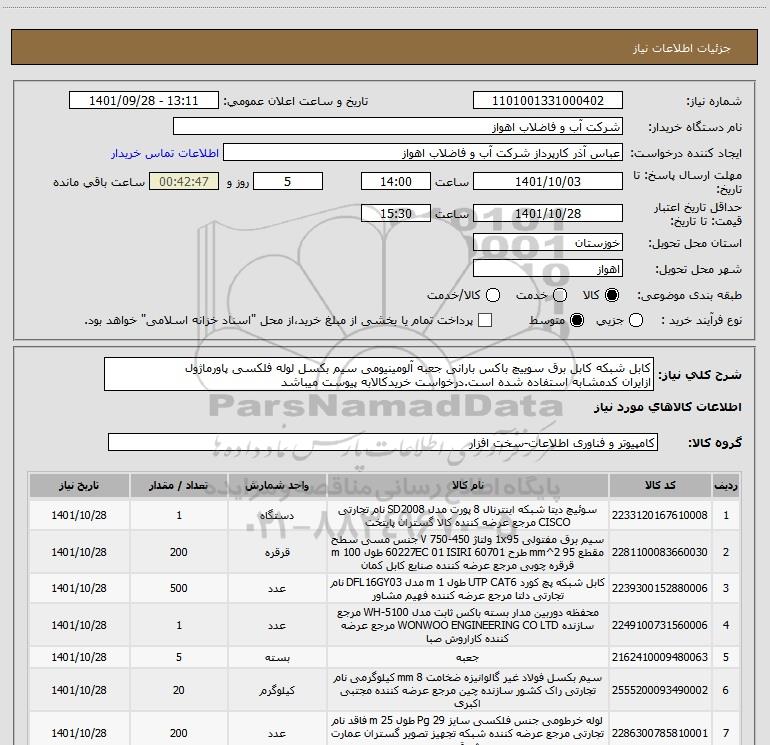Click the UTP CAT6 patch cord item name
Viewport: 770px width, 745px height.
(x=468, y=588)
